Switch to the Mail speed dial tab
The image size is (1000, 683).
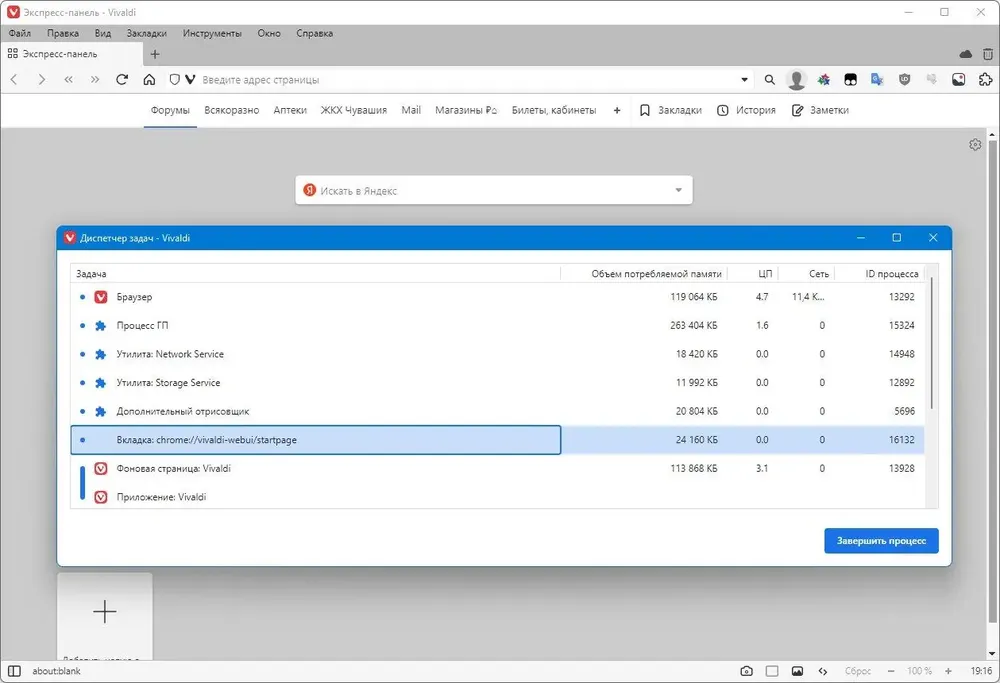(411, 110)
